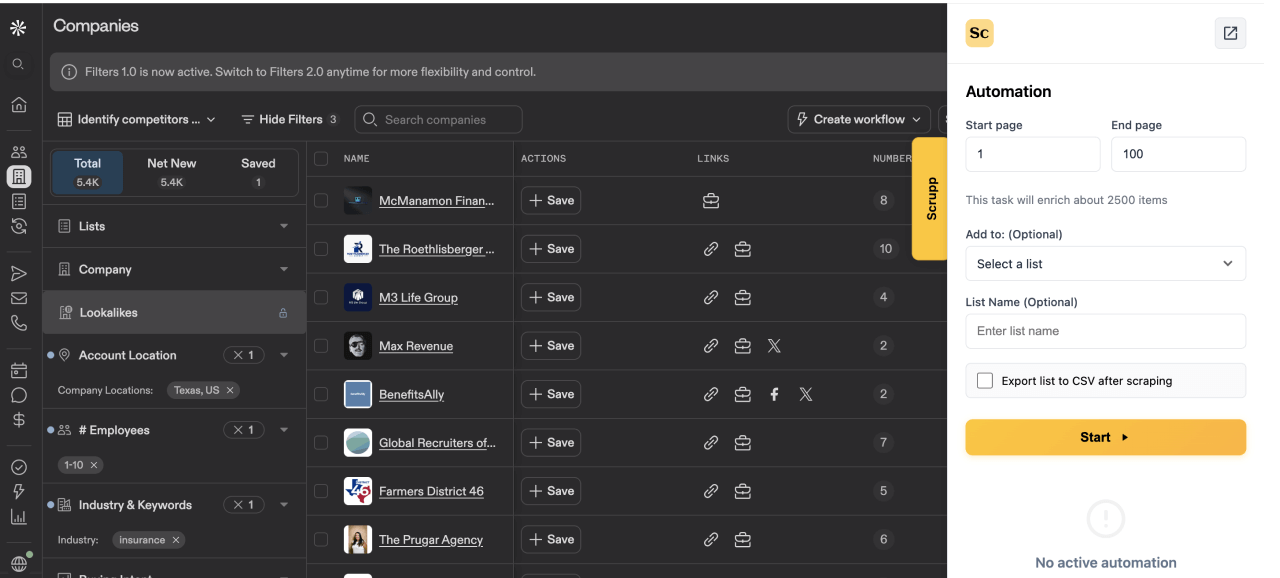Viewport: 1280px width, 578px height.
Task: Switch to the Total tab
Action: tap(88, 172)
